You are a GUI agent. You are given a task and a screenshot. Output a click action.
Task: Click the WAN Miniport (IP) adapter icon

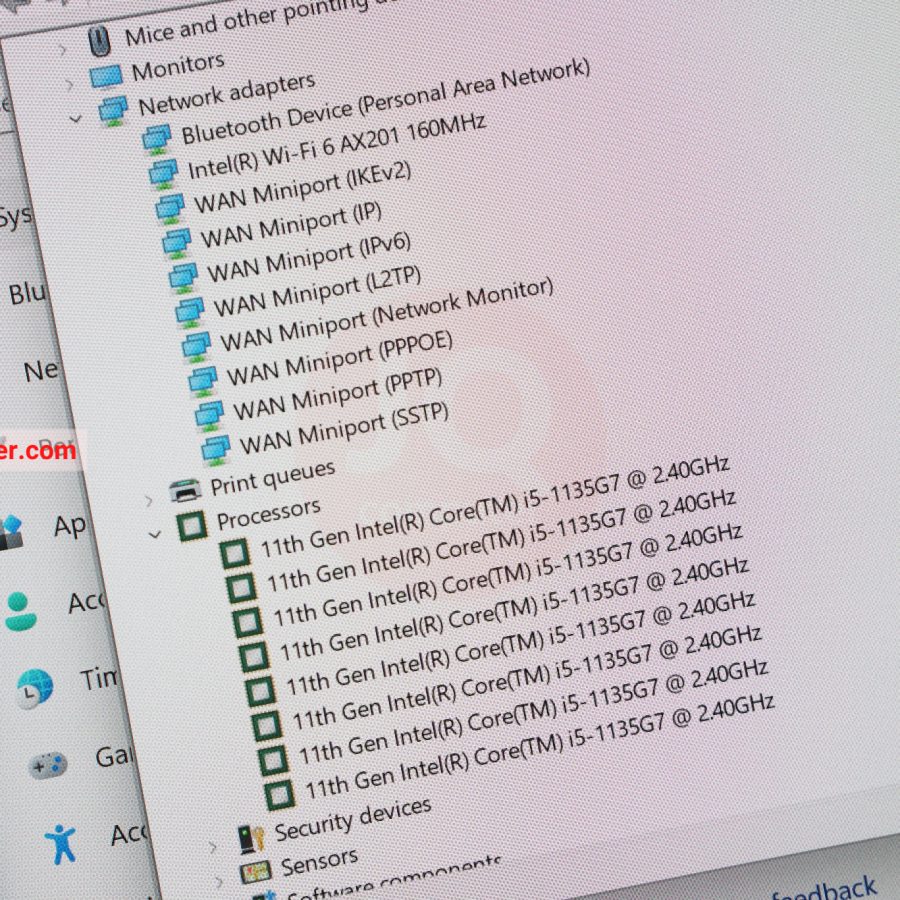177,243
